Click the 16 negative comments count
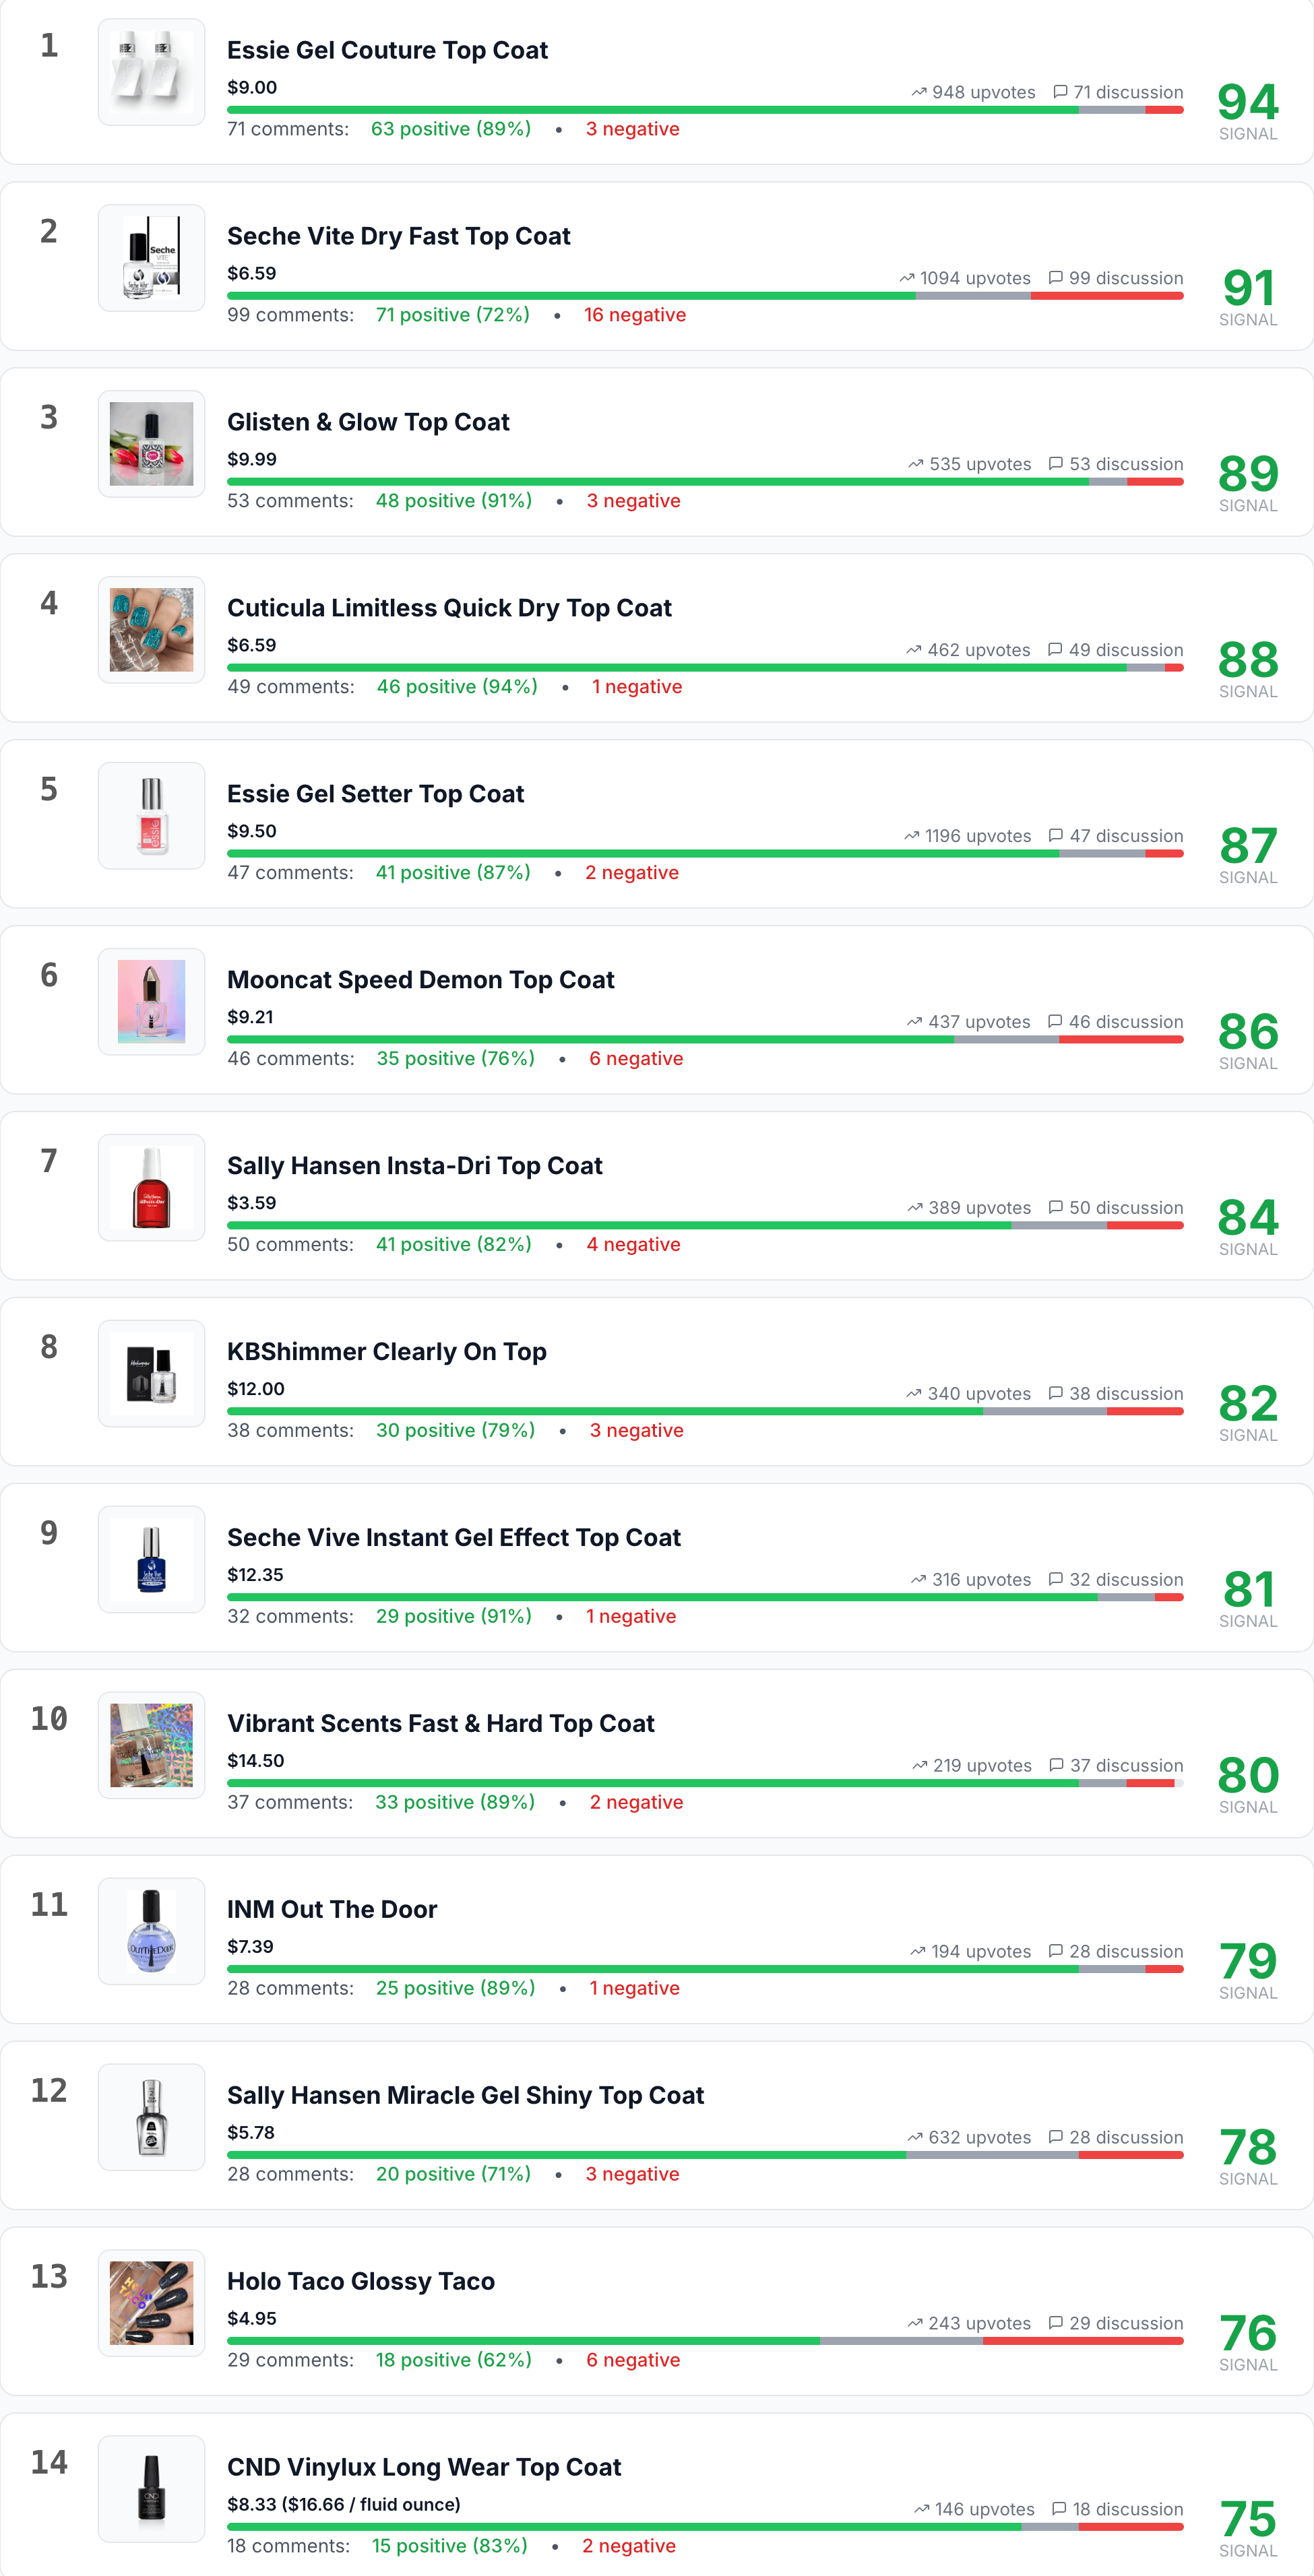This screenshot has width=1314, height=2576. [x=634, y=315]
